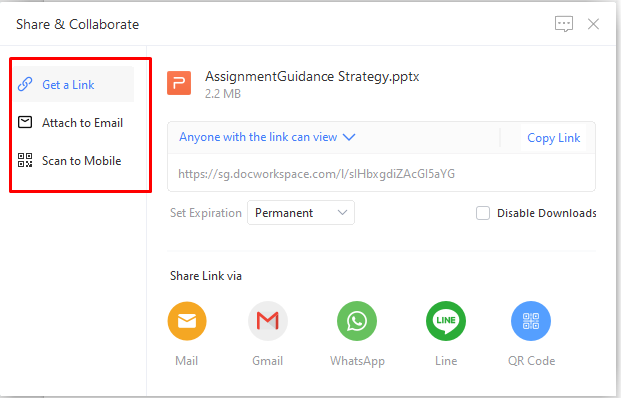This screenshot has height=398, width=621.
Task: Click the 2.2 MB file size text
Action: click(x=223, y=94)
